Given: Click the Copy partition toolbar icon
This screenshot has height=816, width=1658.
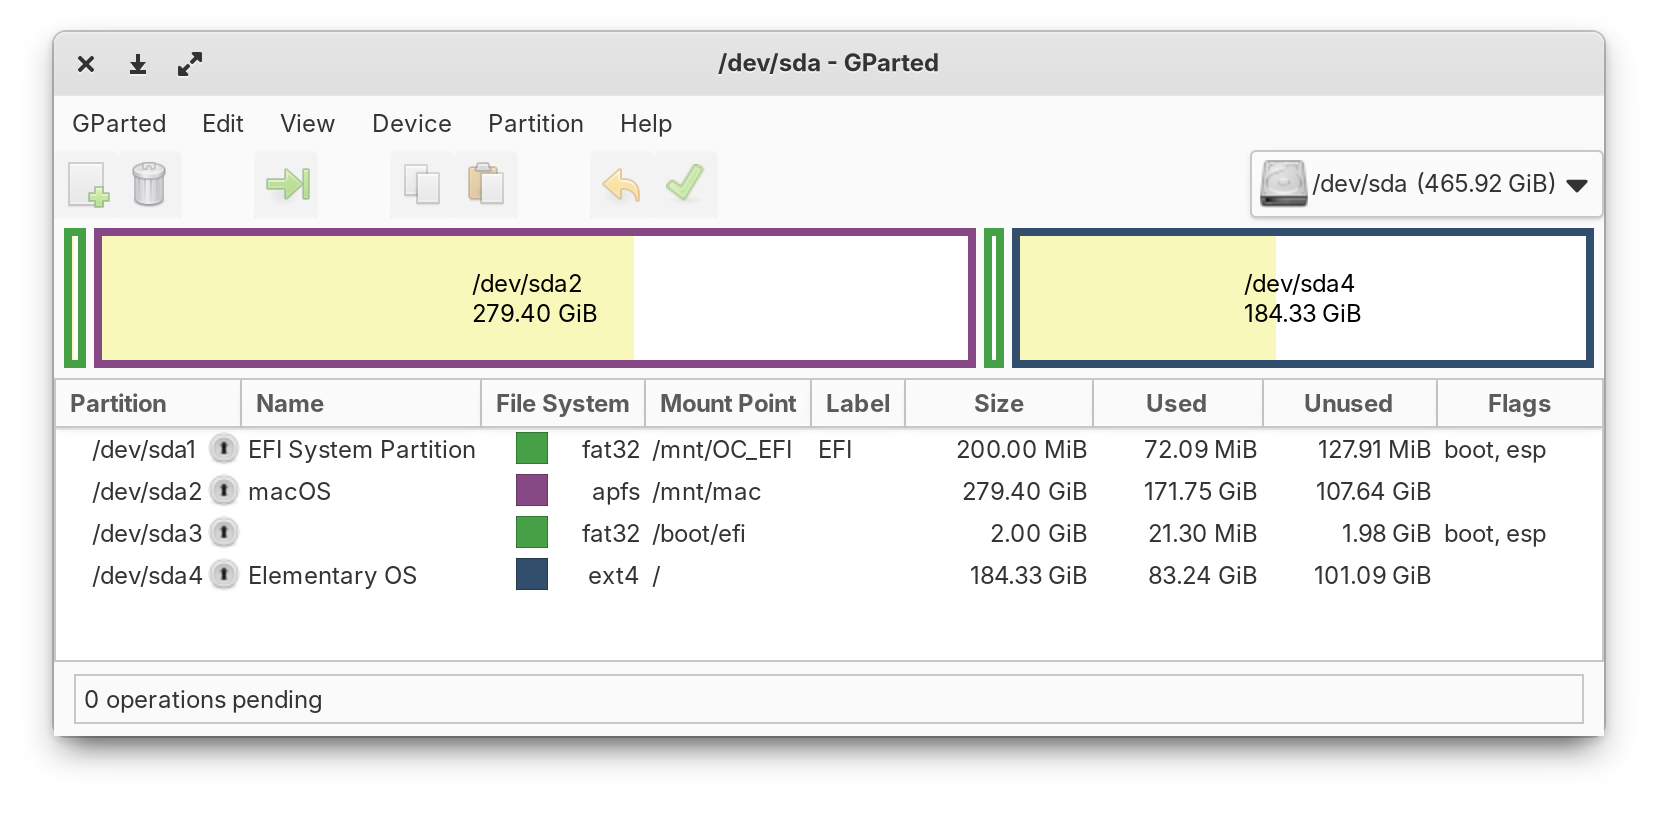Looking at the screenshot, I should [x=421, y=184].
